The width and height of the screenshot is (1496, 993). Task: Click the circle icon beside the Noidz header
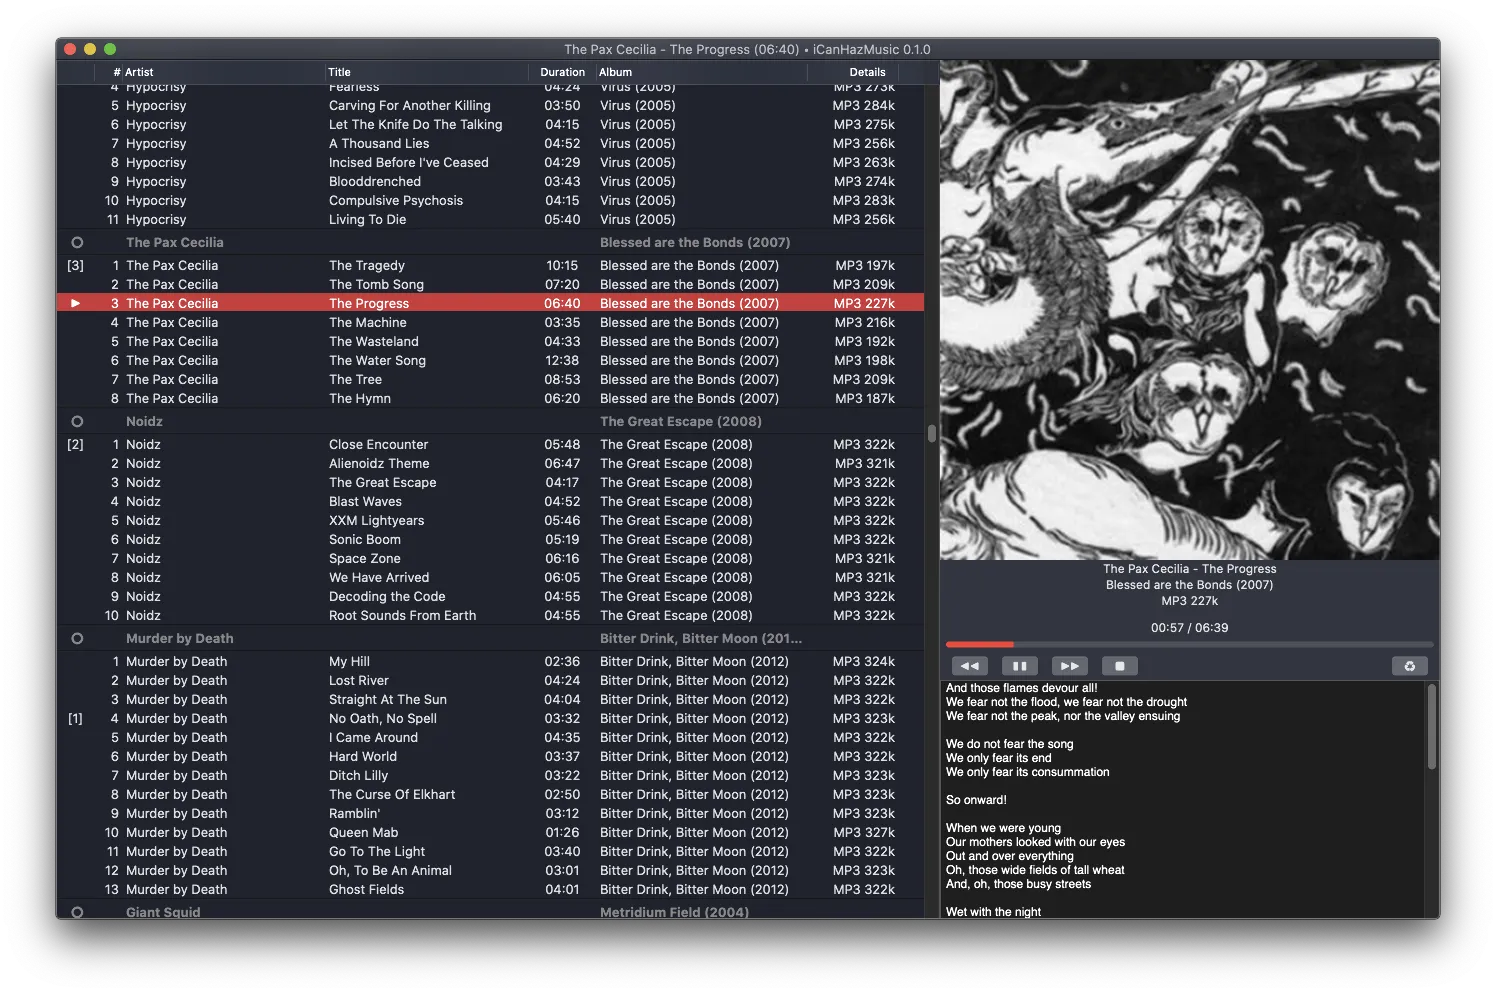(x=77, y=421)
